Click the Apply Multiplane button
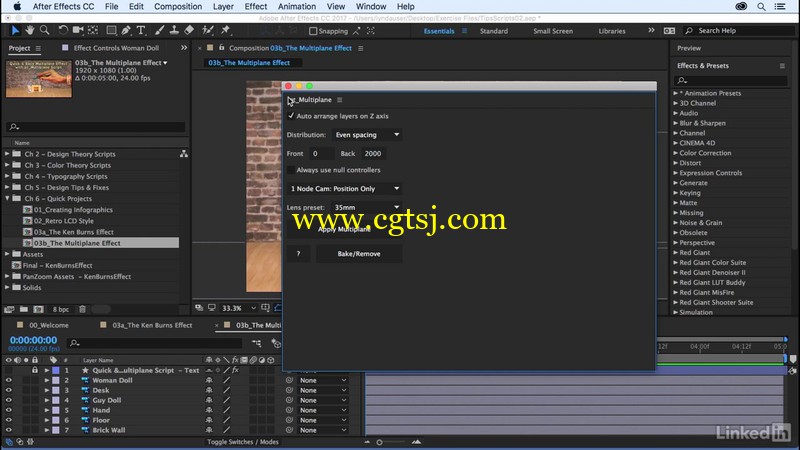The height and width of the screenshot is (450, 800). tap(344, 230)
